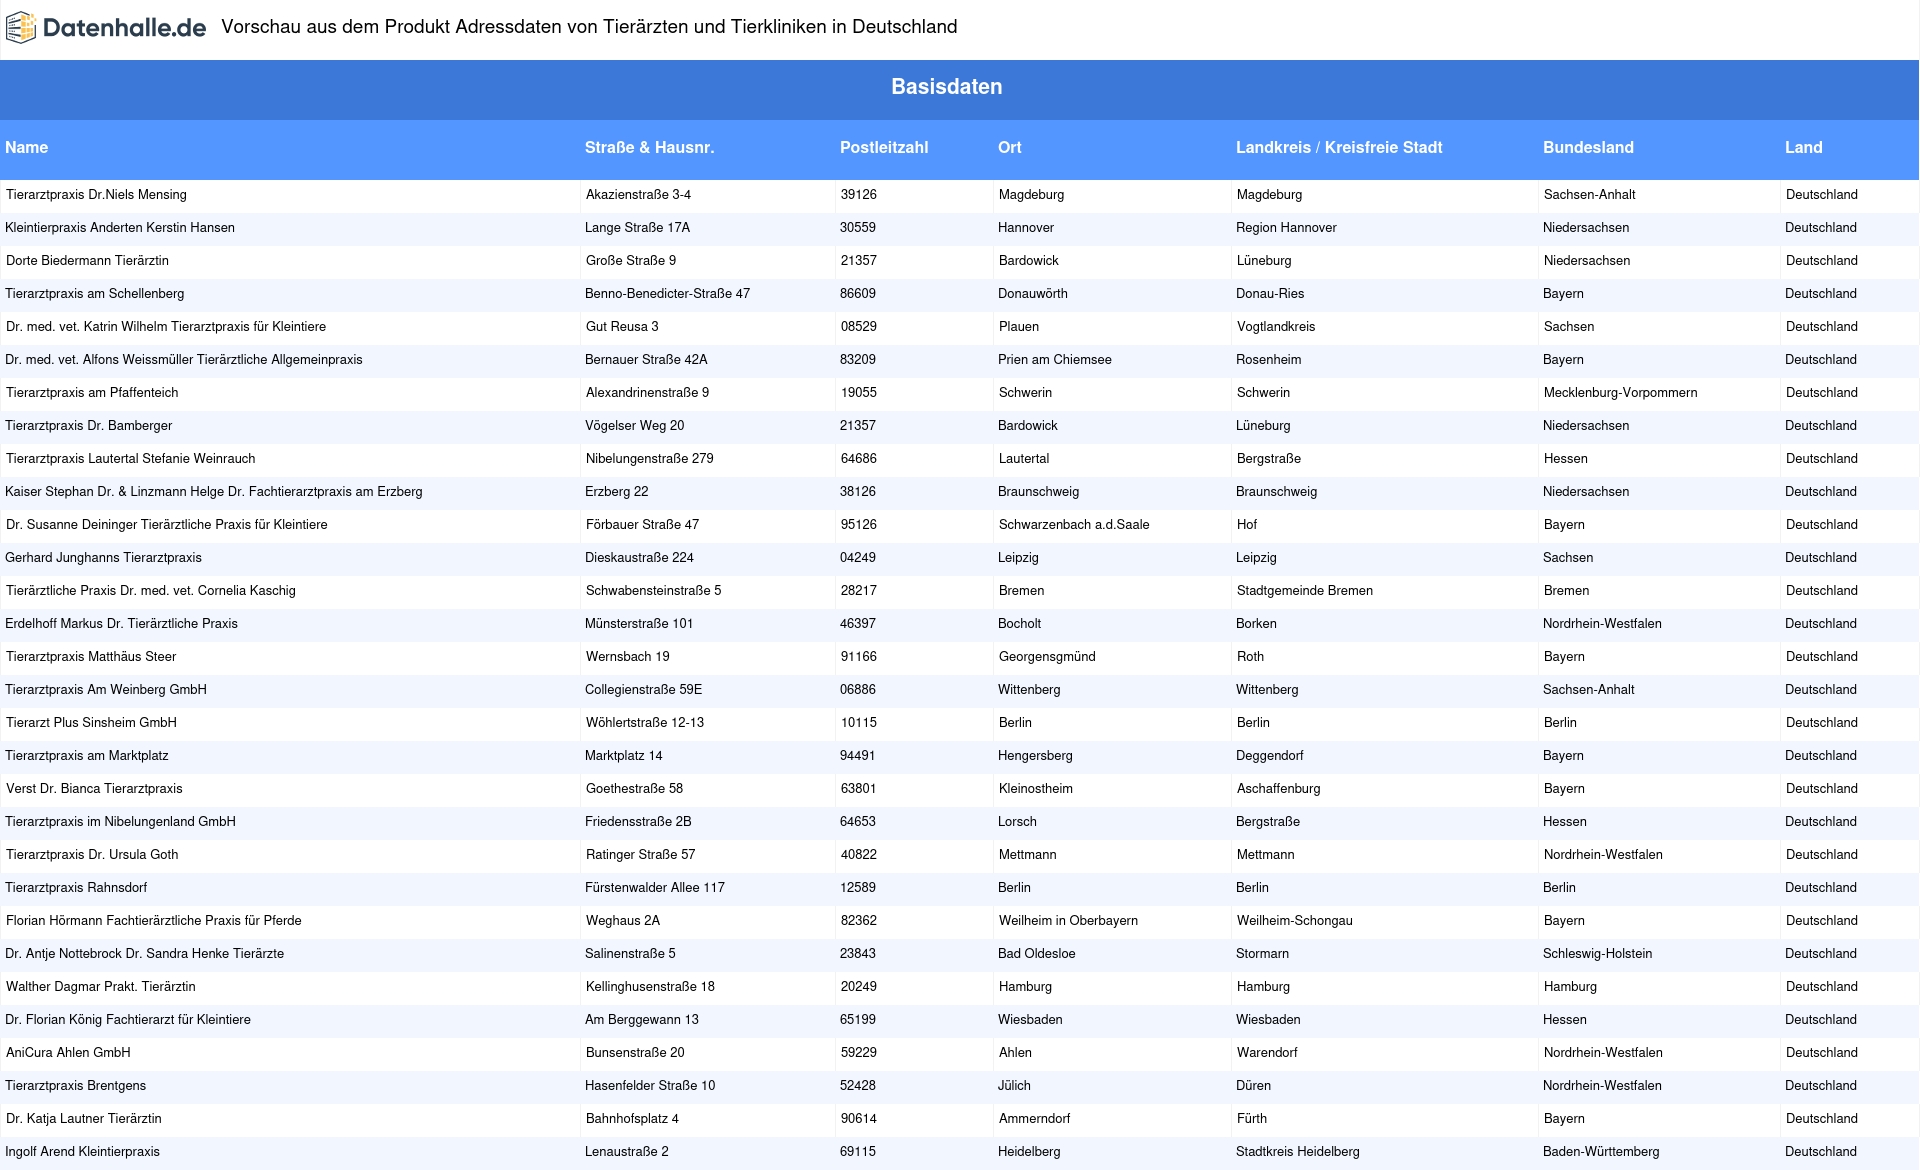The height and width of the screenshot is (1170, 1920).
Task: Click district Region Hannover
Action: pyautogui.click(x=1286, y=228)
